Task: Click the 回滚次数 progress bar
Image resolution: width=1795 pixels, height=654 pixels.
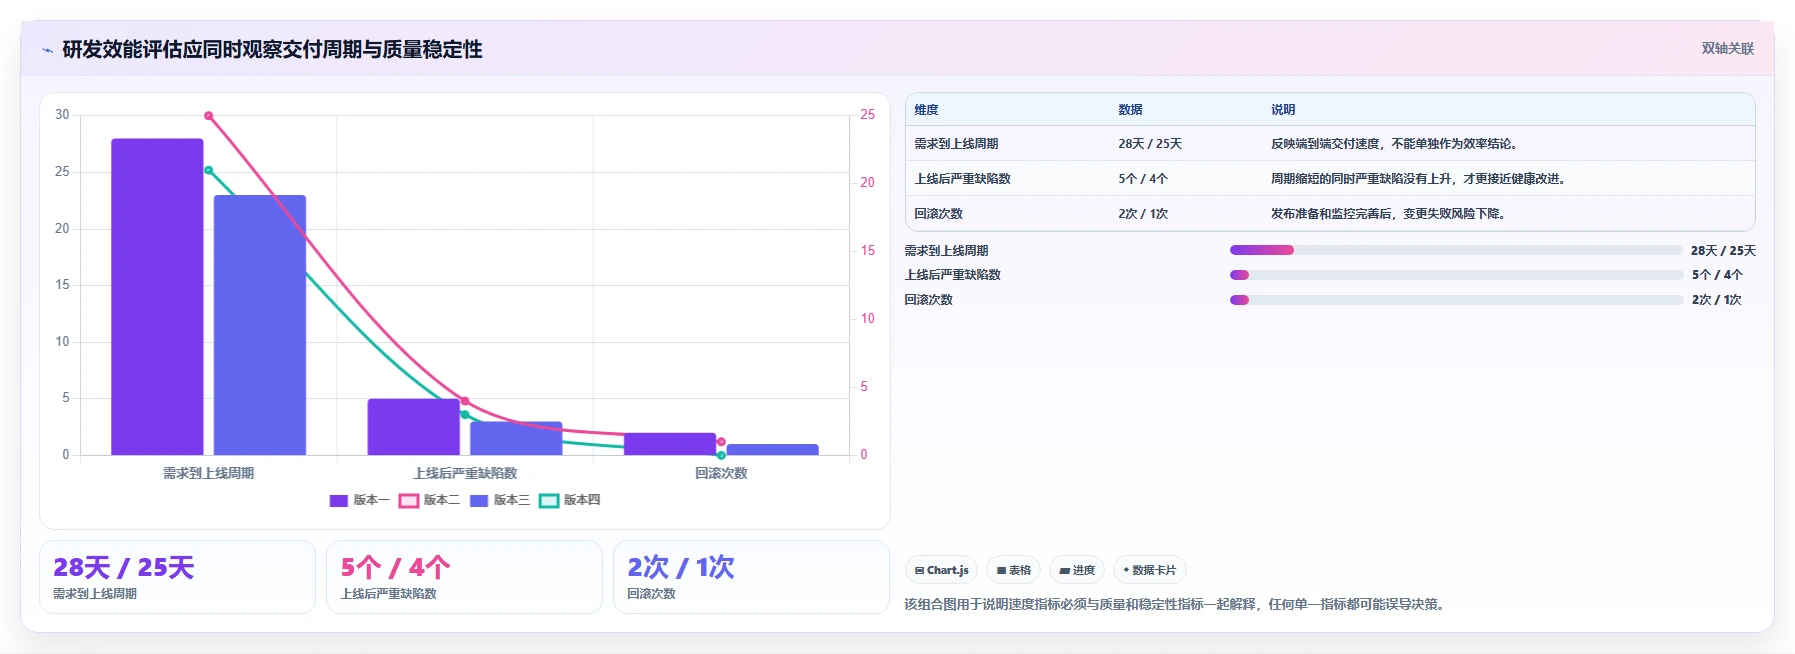Action: (1456, 300)
